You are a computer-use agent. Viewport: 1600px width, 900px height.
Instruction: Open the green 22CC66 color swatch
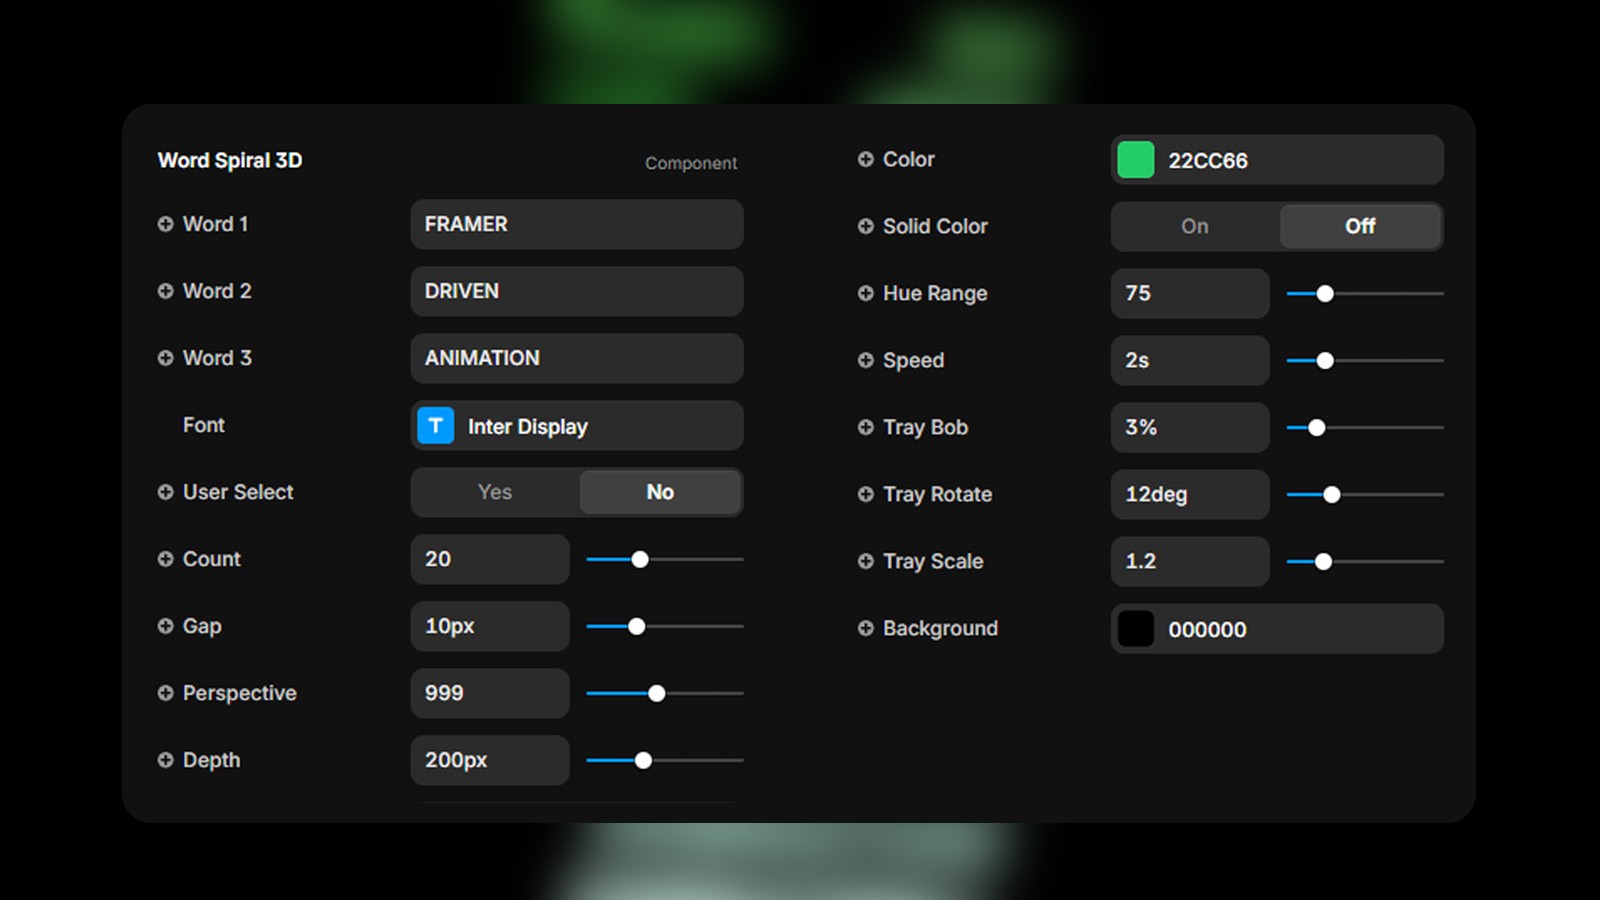(x=1135, y=160)
